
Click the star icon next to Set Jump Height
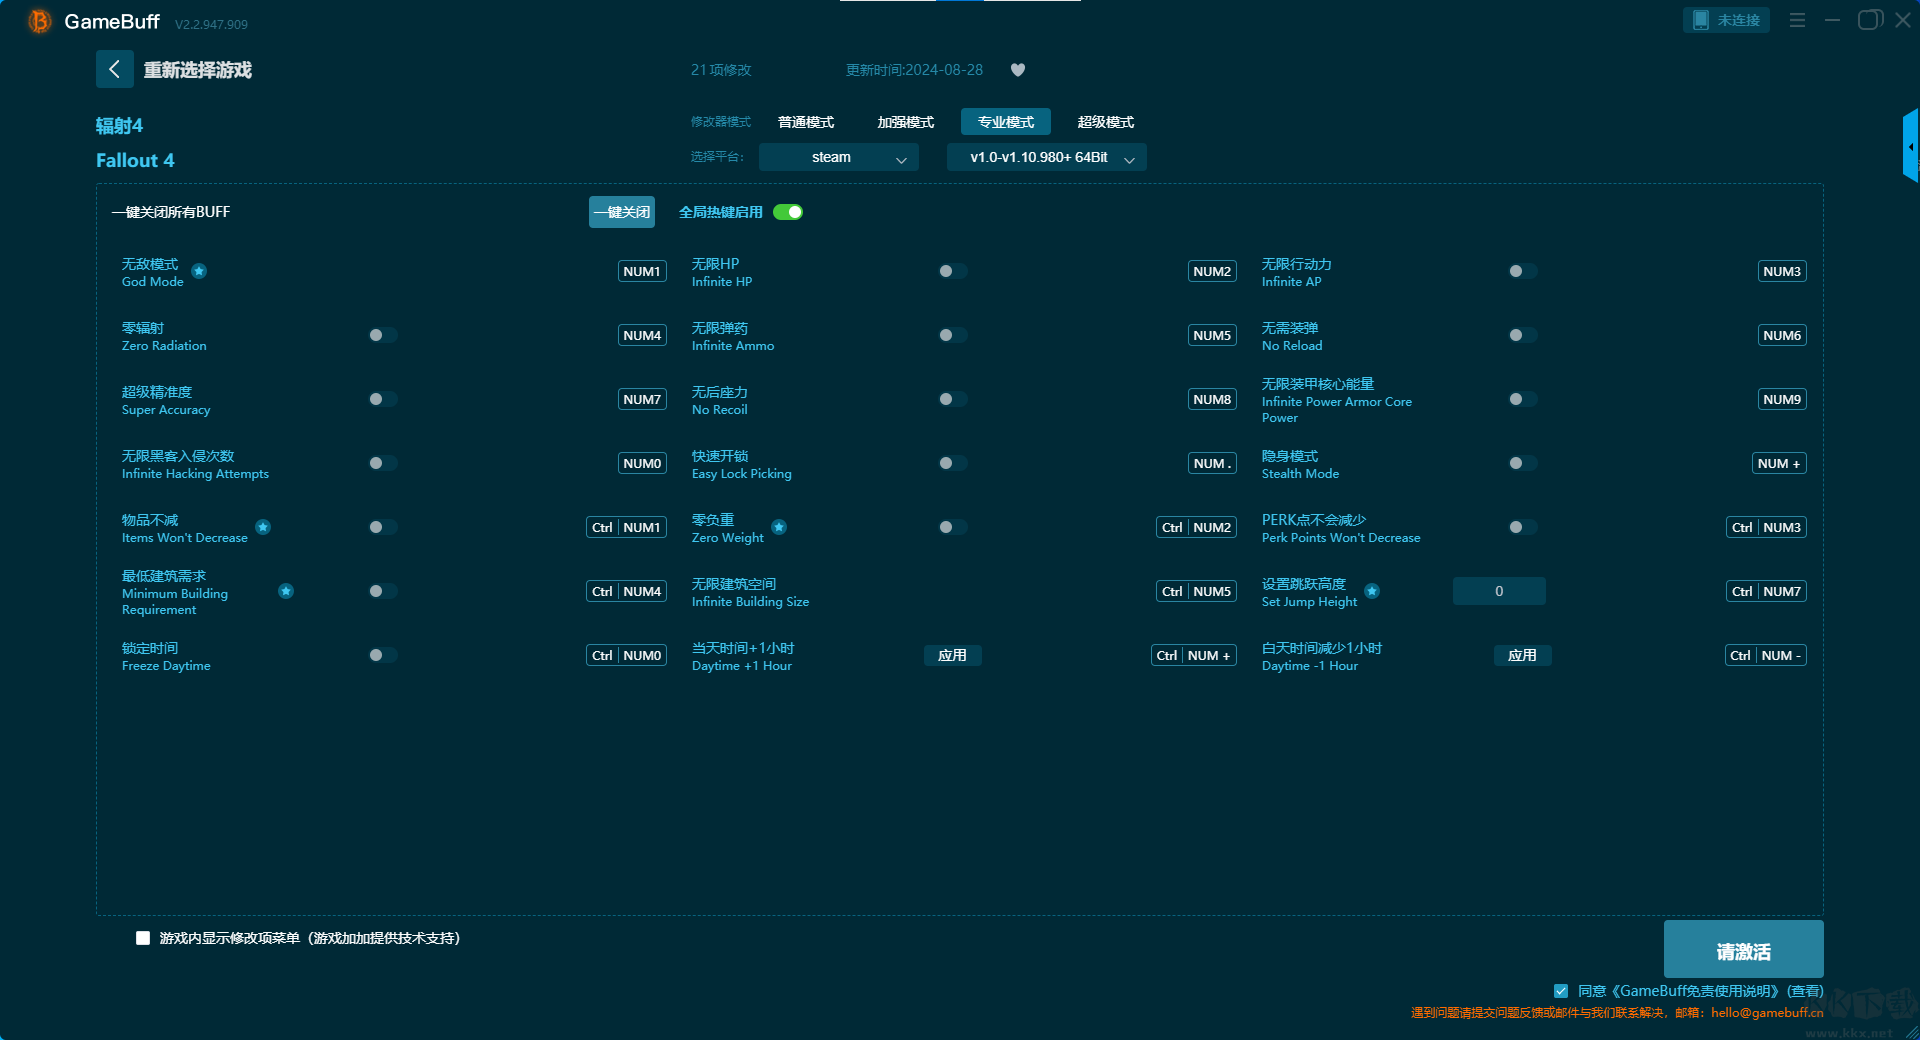click(1372, 591)
